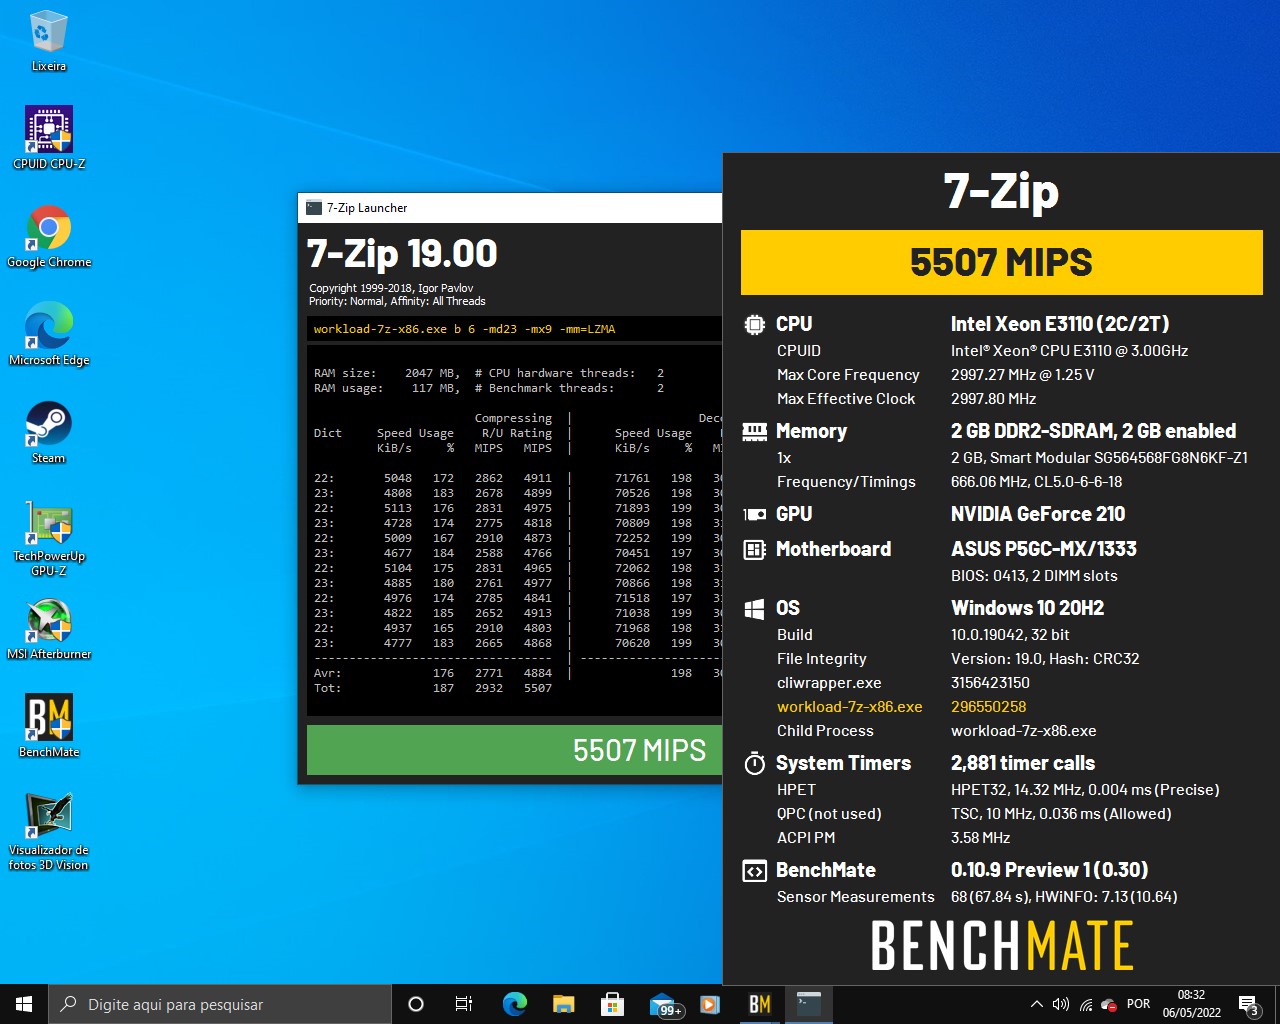1280x1024 pixels.
Task: Open Mail app with 99+ badge
Action: tap(663, 1004)
